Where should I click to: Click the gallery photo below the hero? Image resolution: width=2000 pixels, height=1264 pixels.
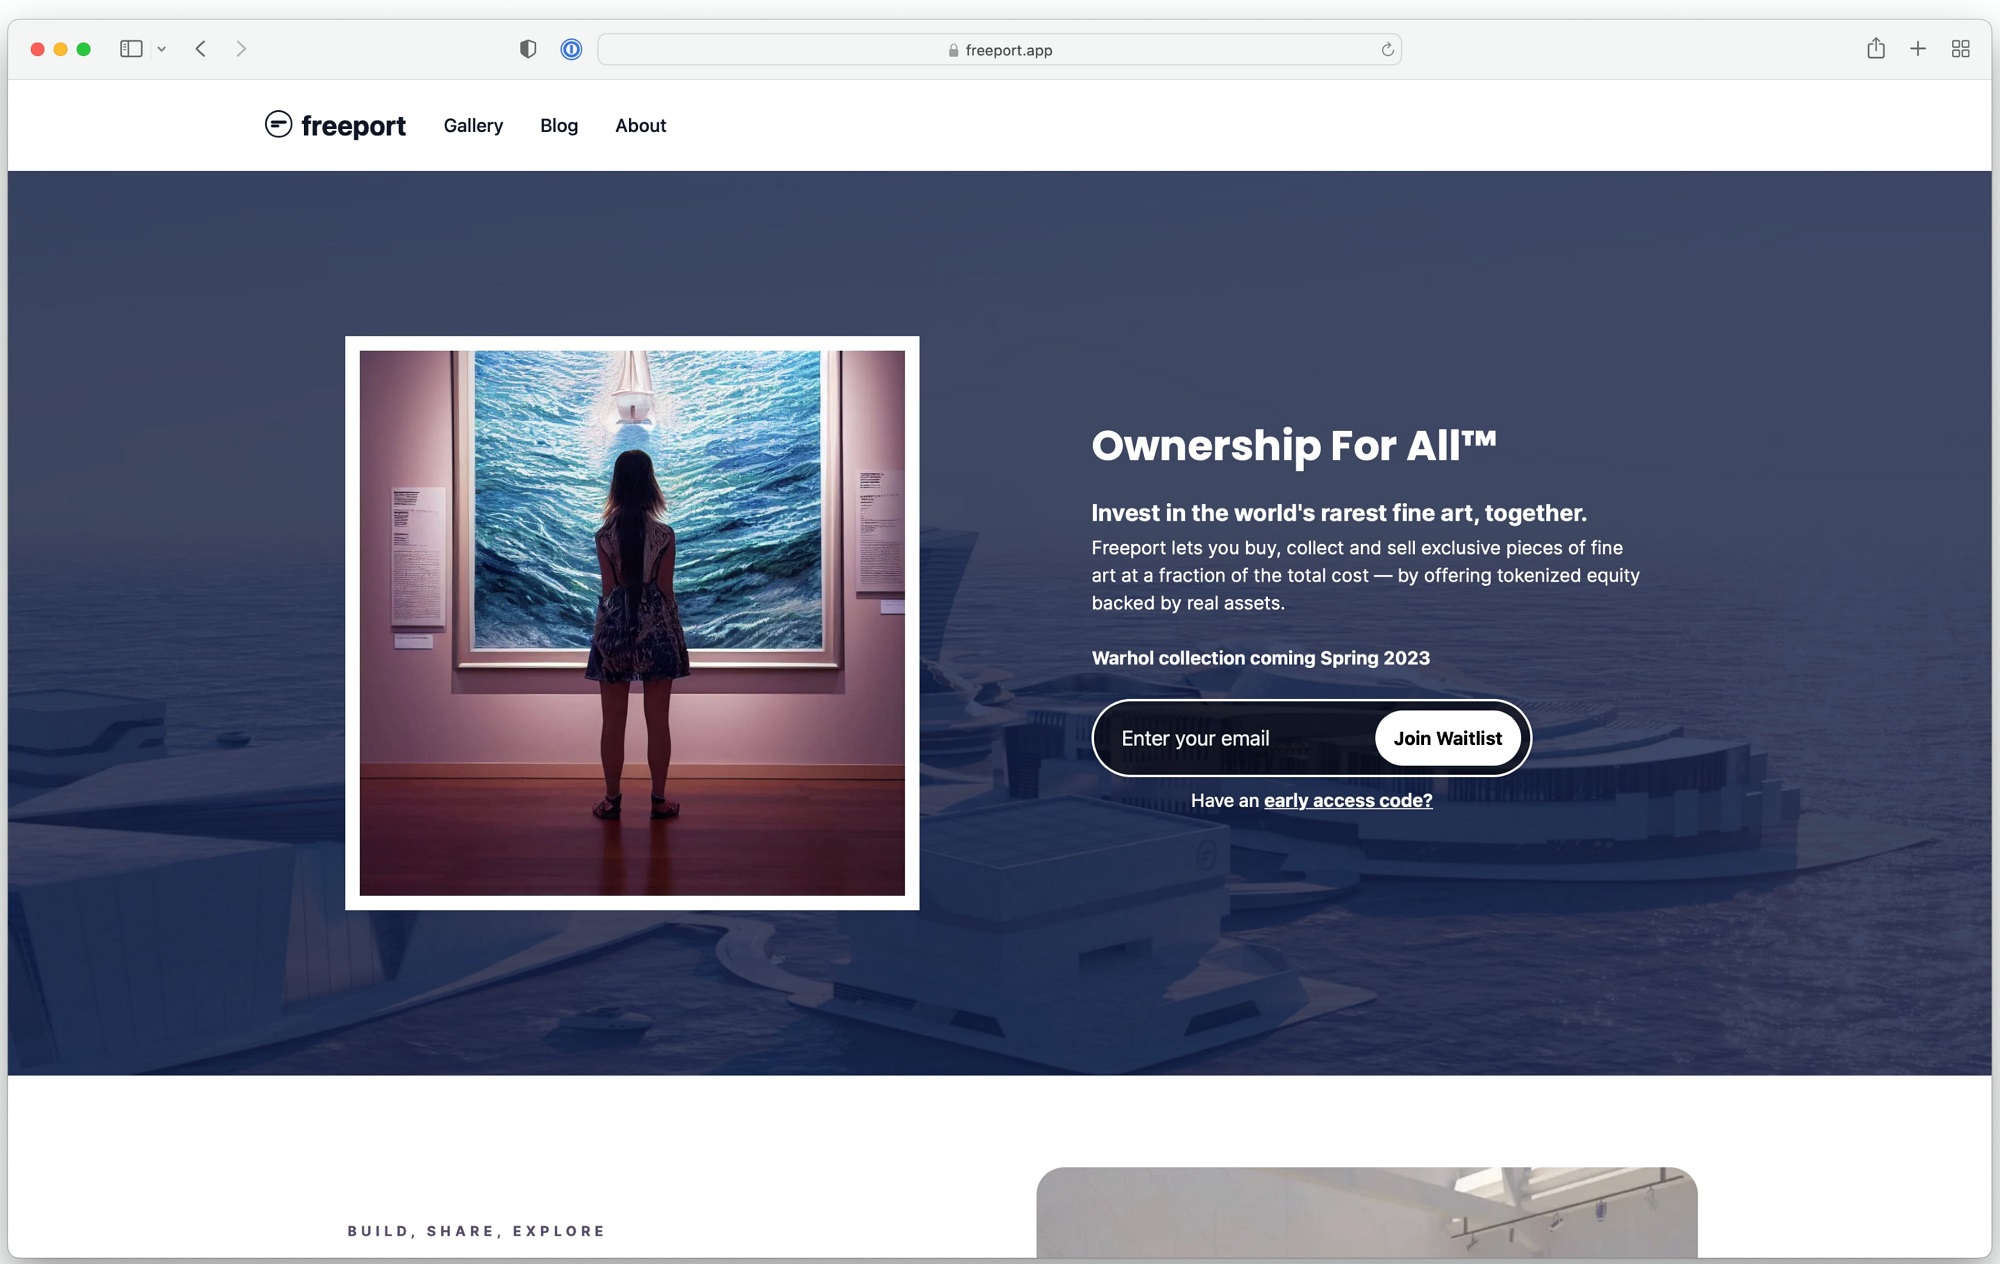[x=1366, y=1211]
